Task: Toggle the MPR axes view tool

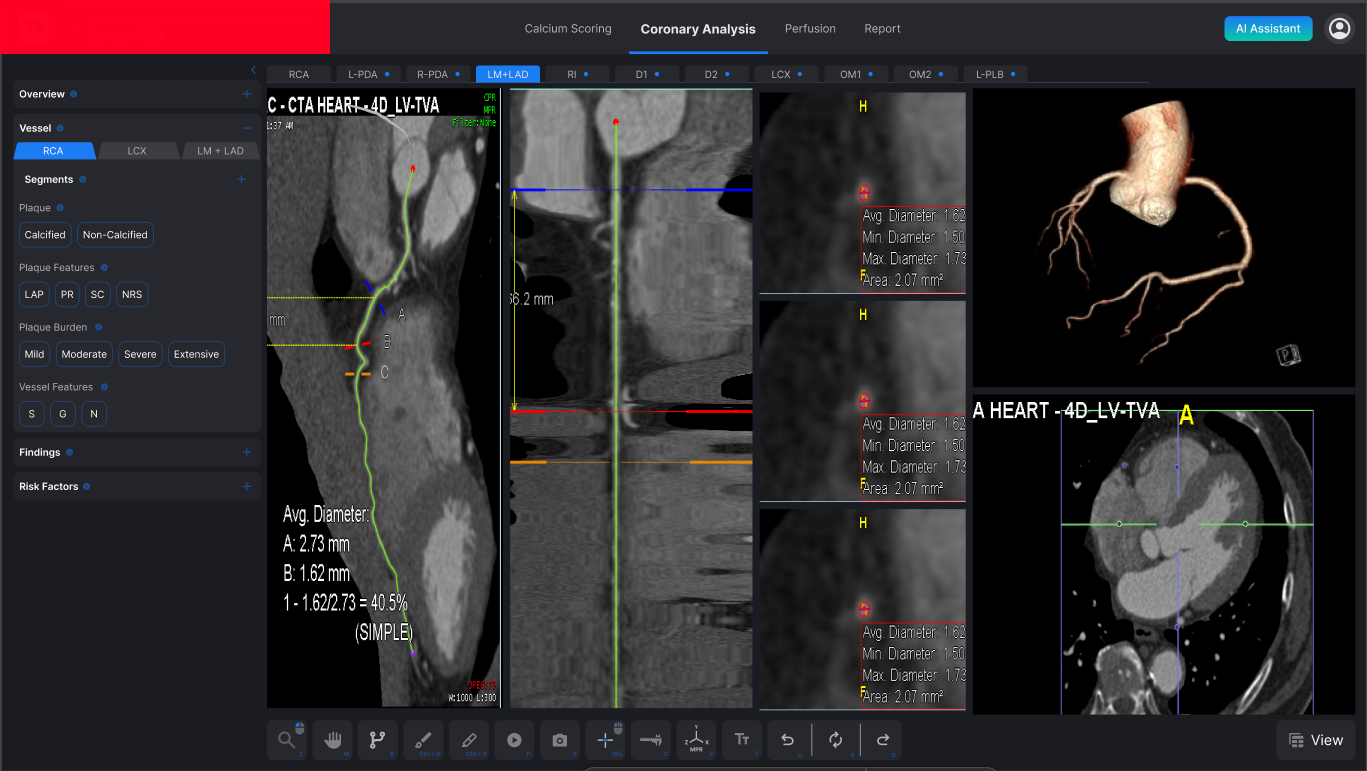Action: [696, 740]
